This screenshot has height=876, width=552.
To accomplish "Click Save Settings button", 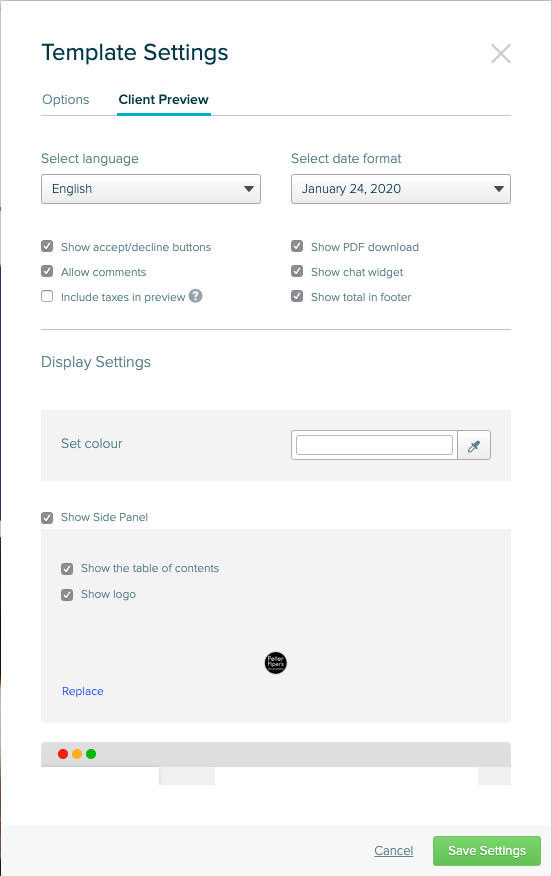I will [487, 850].
